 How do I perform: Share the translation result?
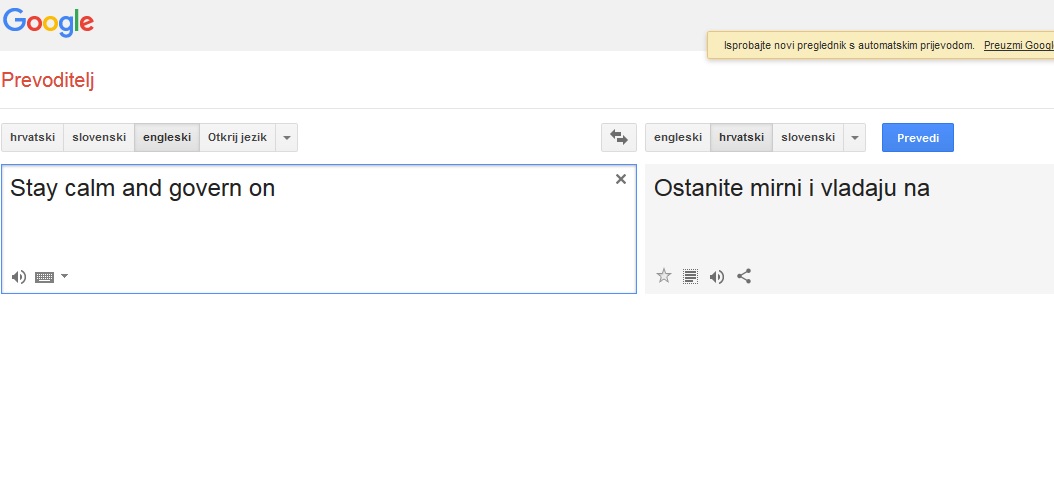[744, 276]
